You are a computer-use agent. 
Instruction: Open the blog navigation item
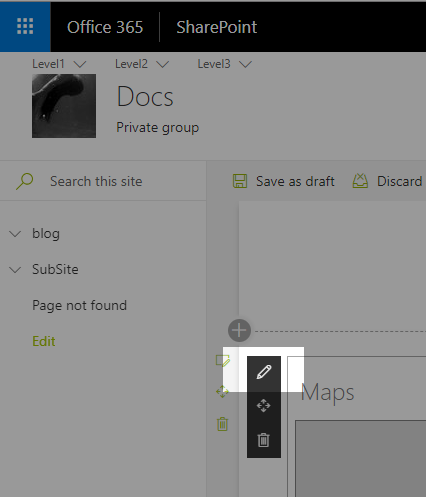(x=46, y=234)
